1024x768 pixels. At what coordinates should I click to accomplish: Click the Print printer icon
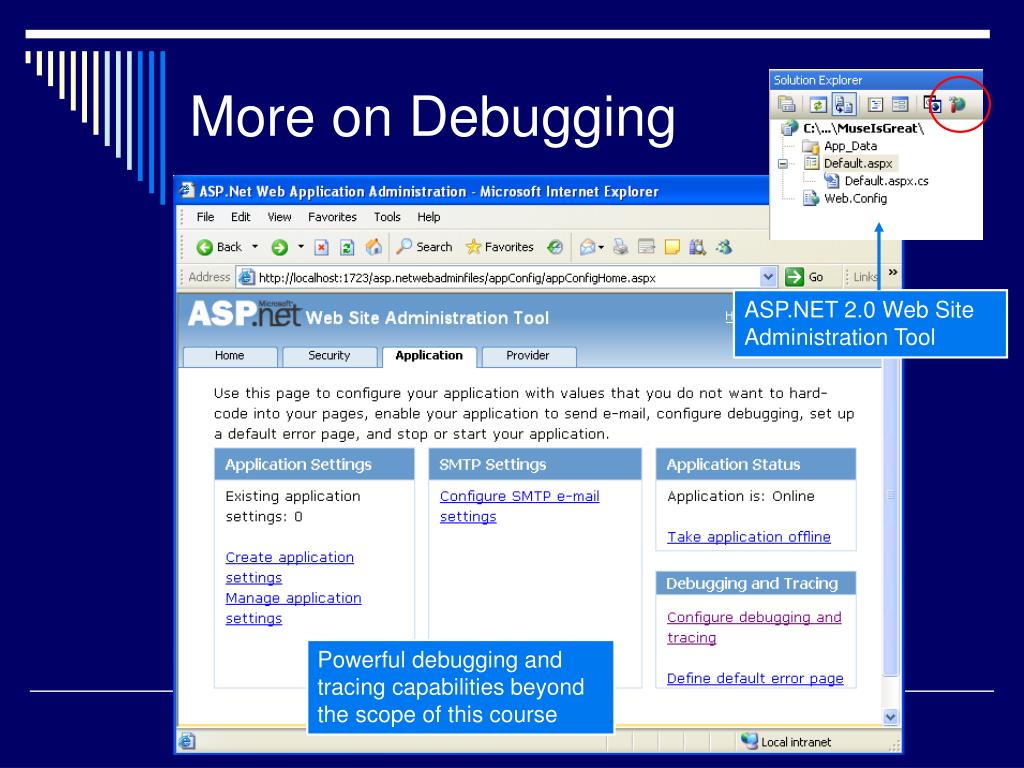pyautogui.click(x=620, y=247)
